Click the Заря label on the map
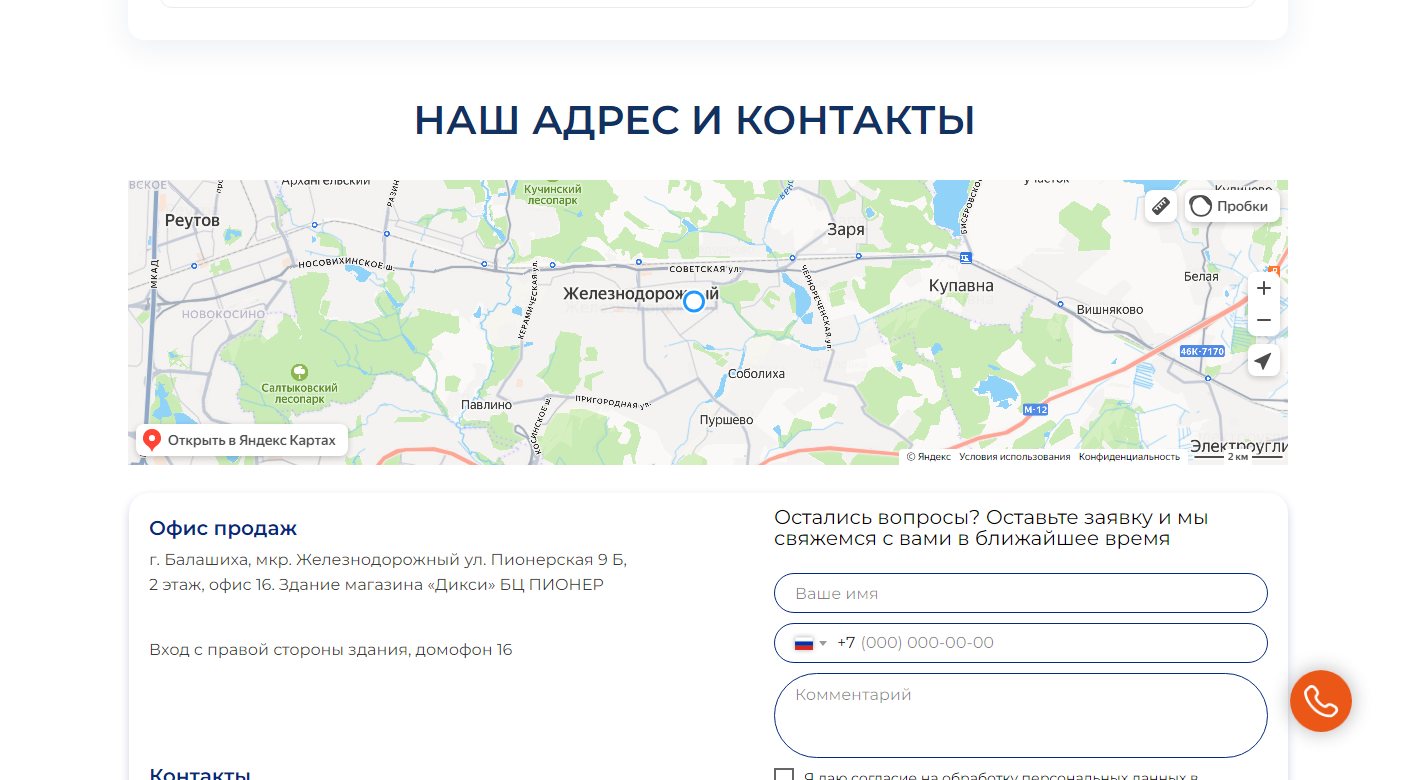Screen dimensions: 1416x780 [845, 229]
